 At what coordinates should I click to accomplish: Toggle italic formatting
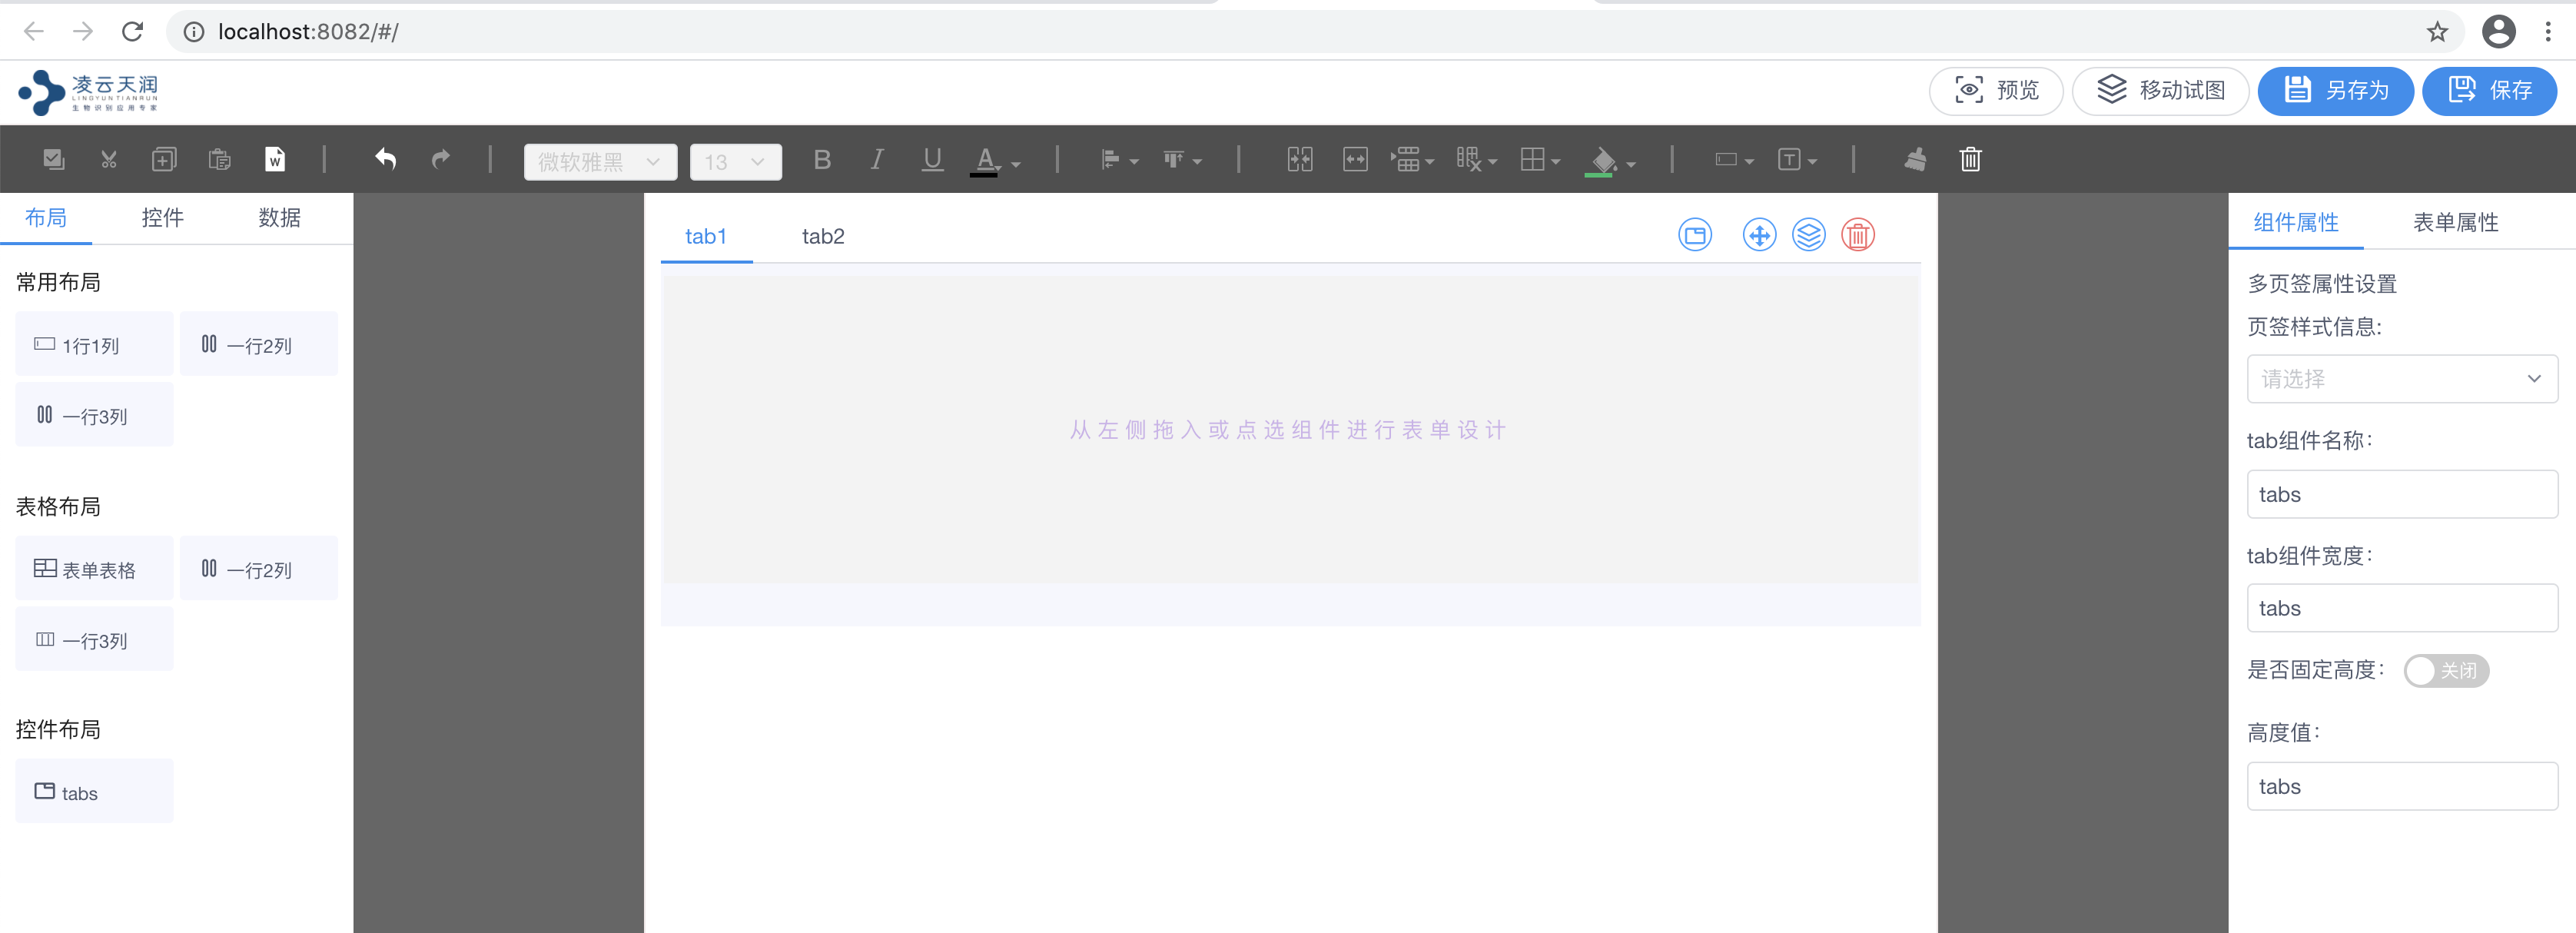tap(876, 159)
